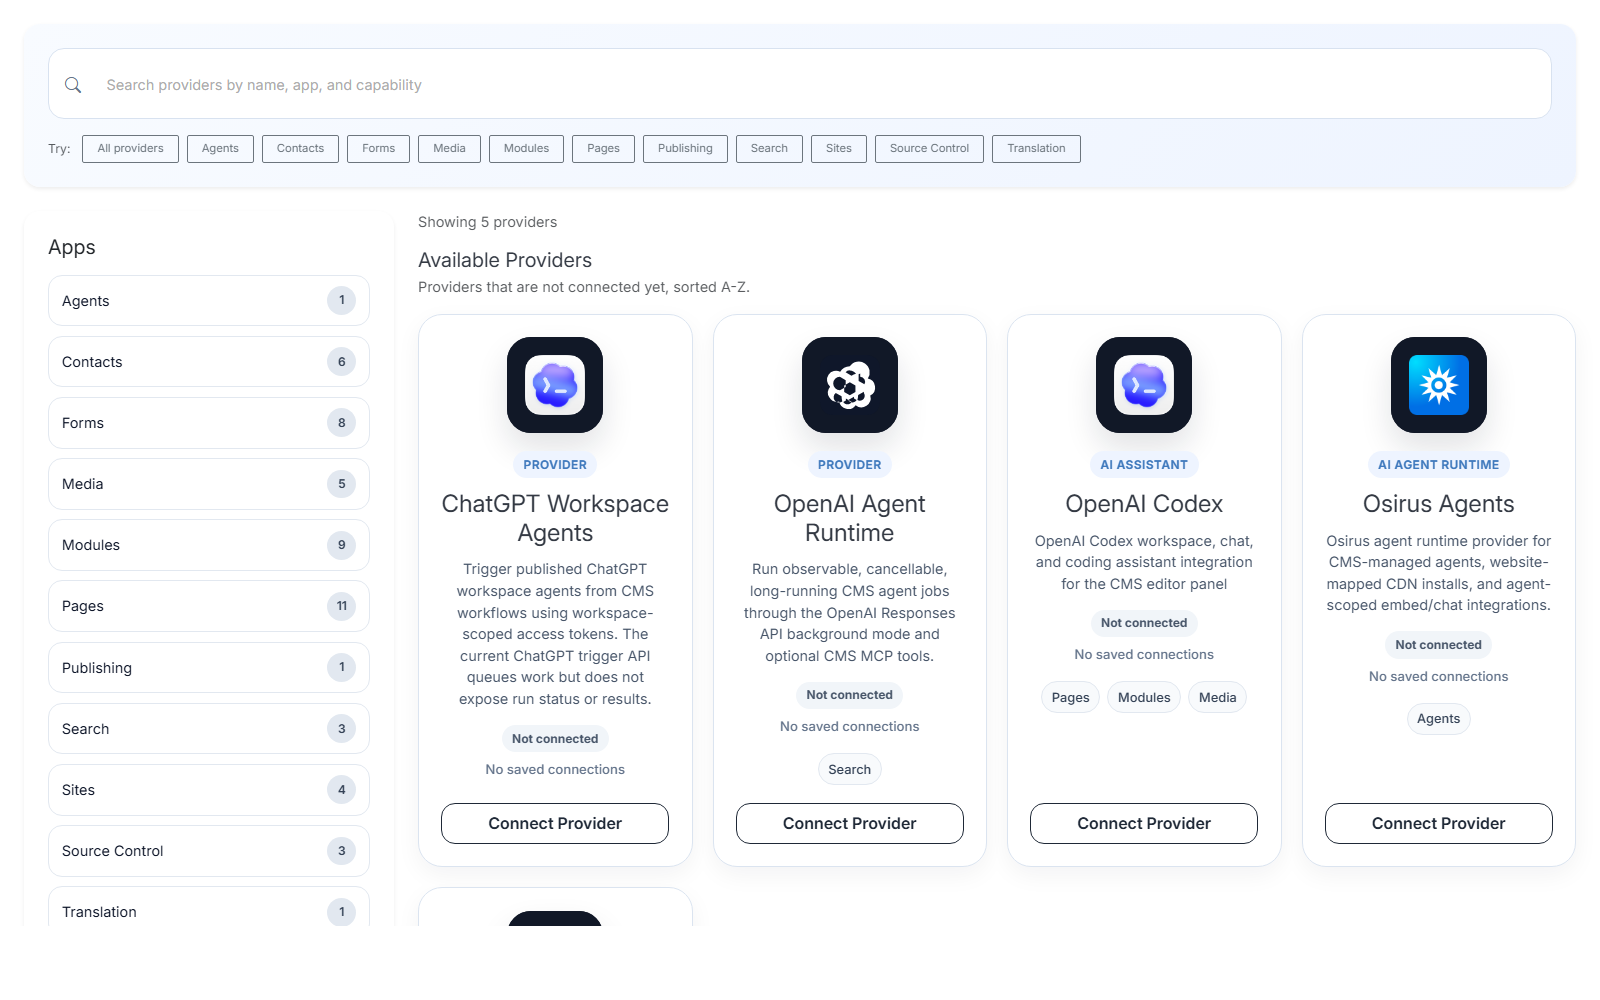Image resolution: width=1600 pixels, height=1000 pixels.
Task: Click the Media tag on OpenAI Codex
Action: [x=1217, y=698]
